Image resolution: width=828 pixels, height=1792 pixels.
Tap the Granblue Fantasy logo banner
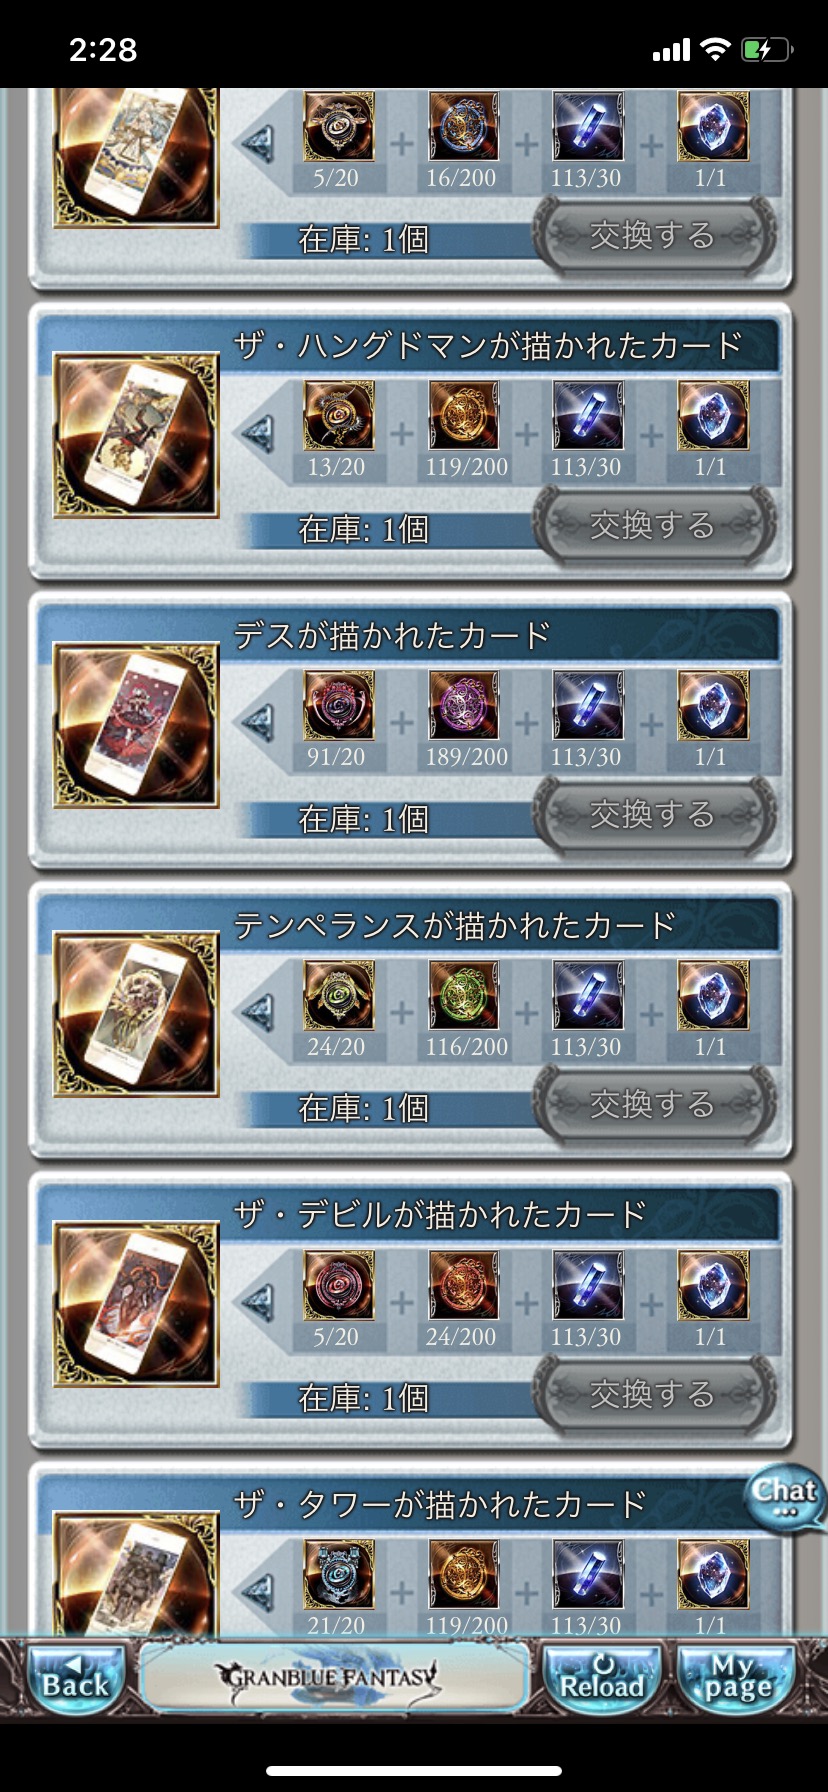[333, 1676]
